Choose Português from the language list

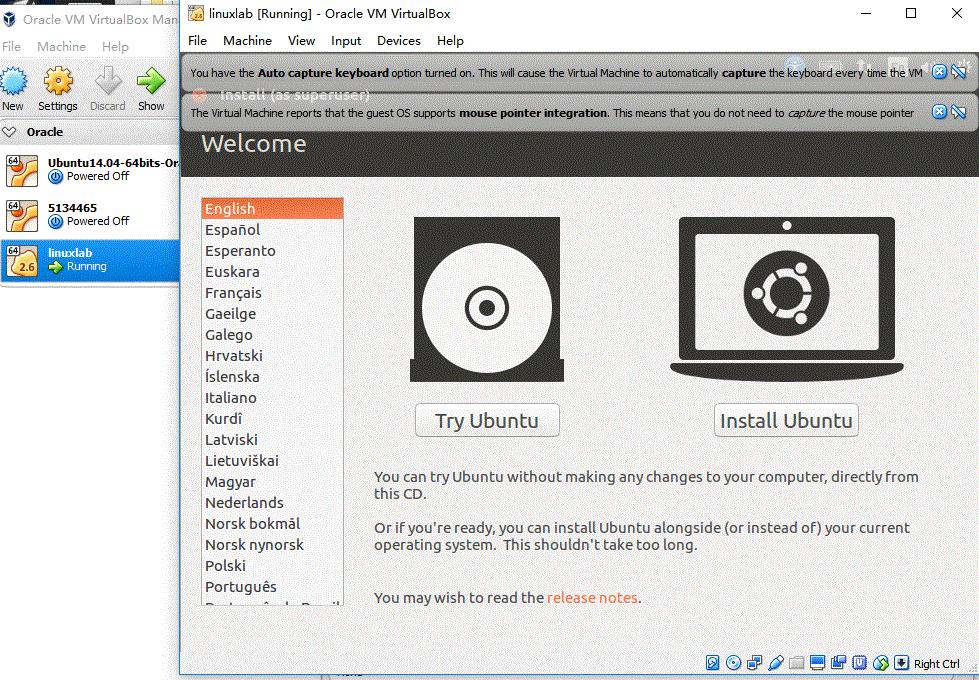(x=272, y=587)
